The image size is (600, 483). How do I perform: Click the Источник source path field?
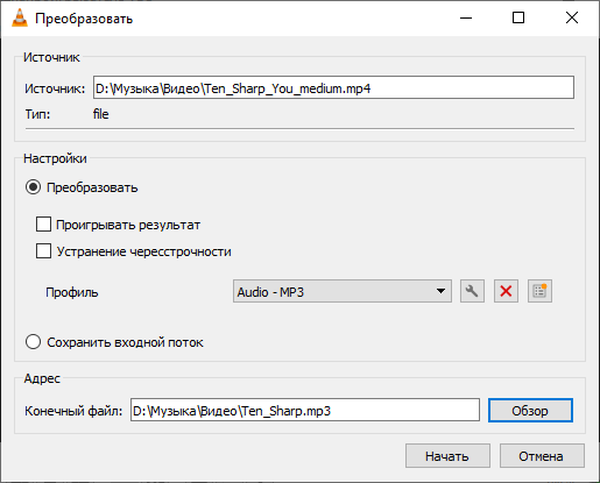click(x=332, y=88)
